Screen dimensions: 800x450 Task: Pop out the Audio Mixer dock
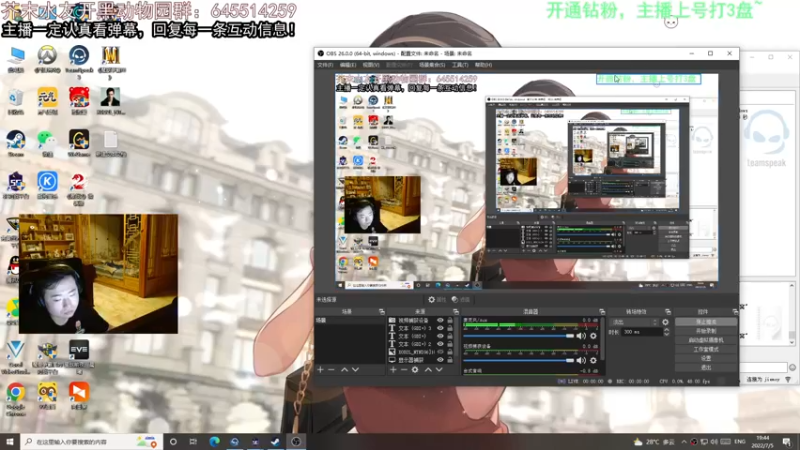pyautogui.click(x=602, y=311)
